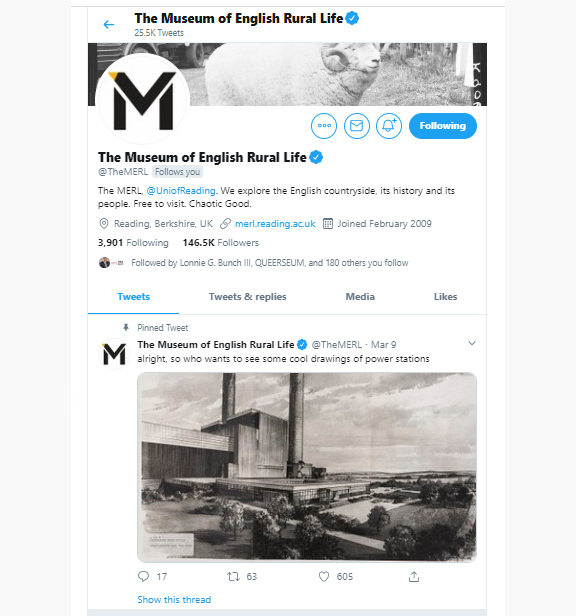Open the @UniofReading mention link
The height and width of the screenshot is (616, 576).
click(181, 191)
